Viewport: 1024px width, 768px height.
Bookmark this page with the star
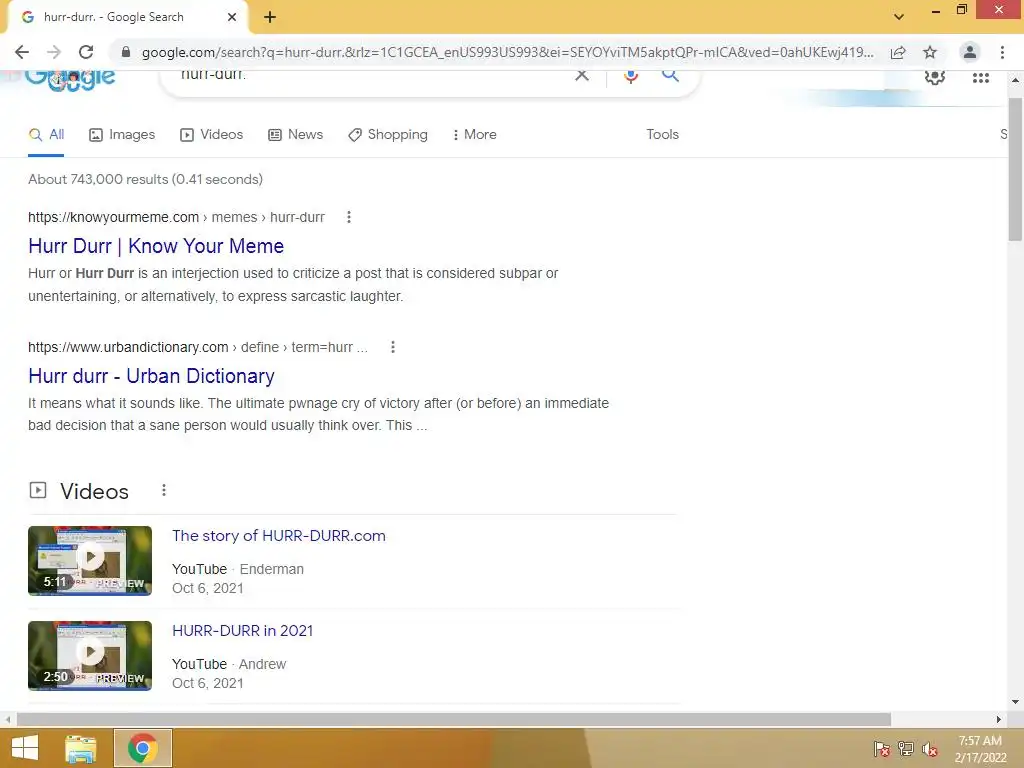[930, 52]
